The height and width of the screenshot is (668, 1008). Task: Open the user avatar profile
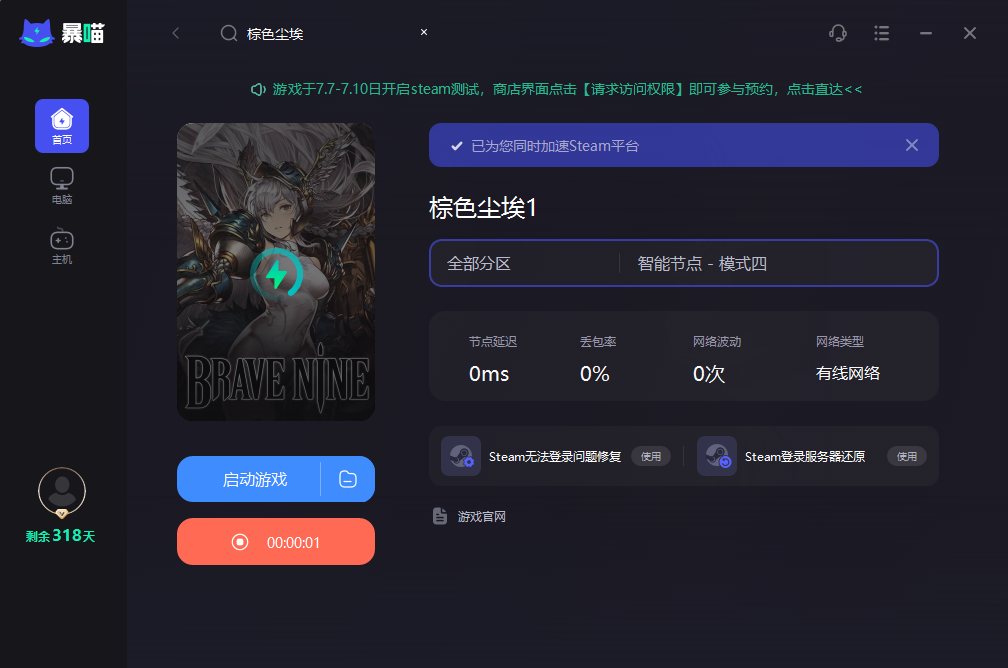coord(62,492)
